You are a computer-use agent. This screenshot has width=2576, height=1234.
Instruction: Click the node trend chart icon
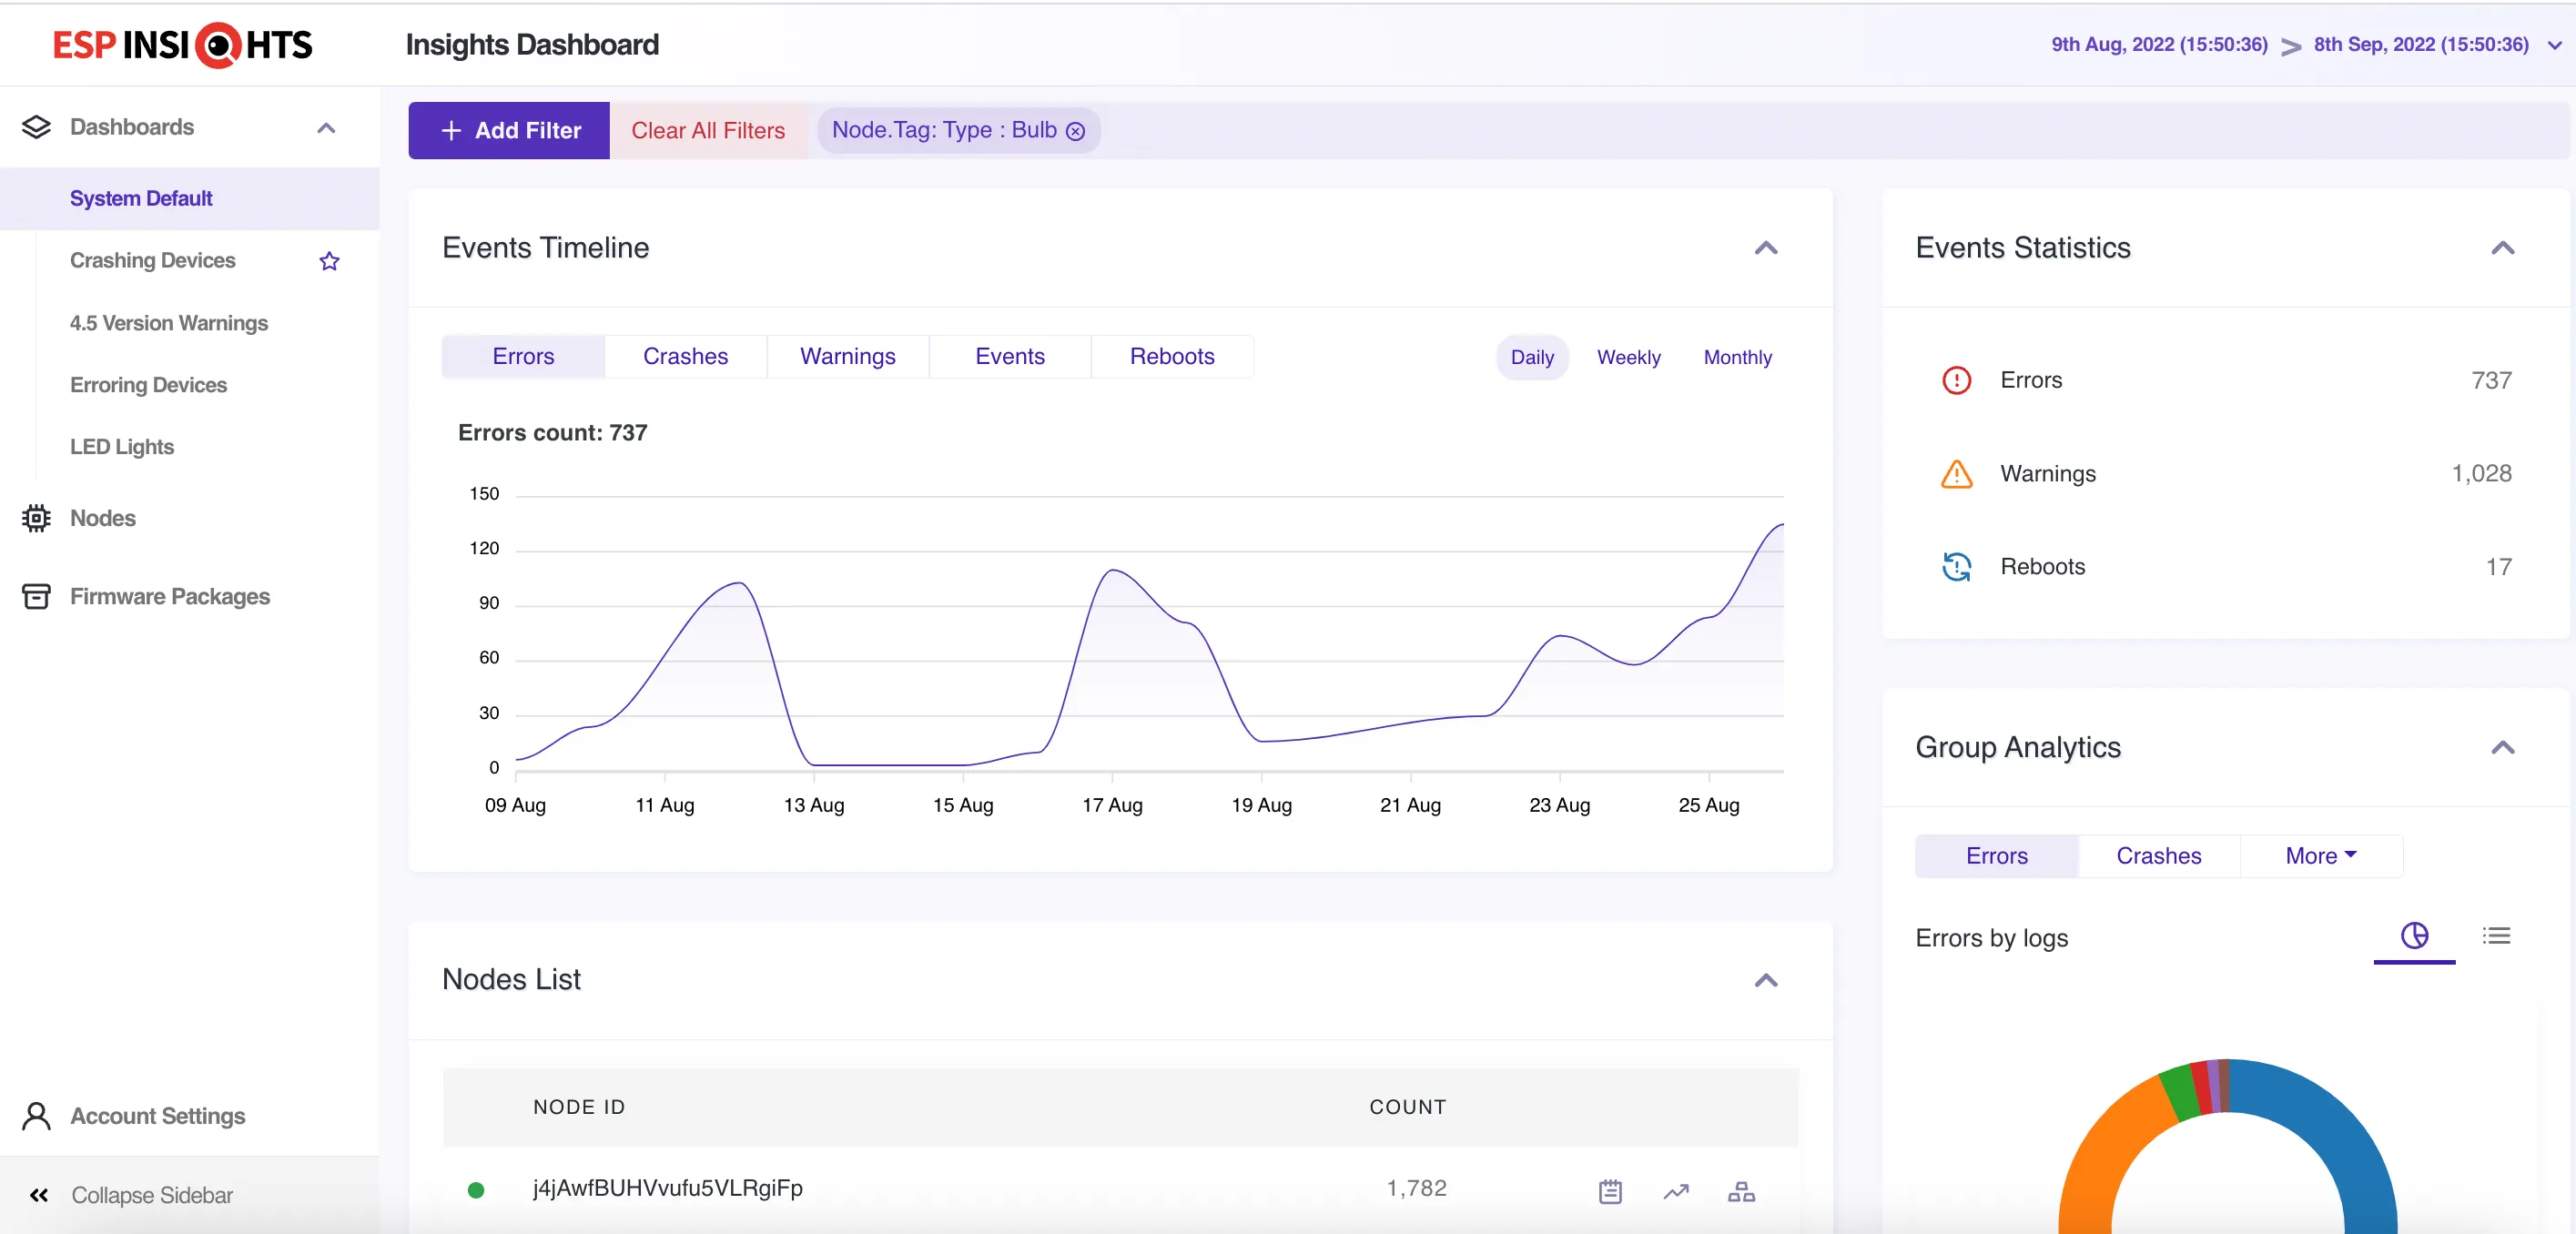tap(1676, 1190)
